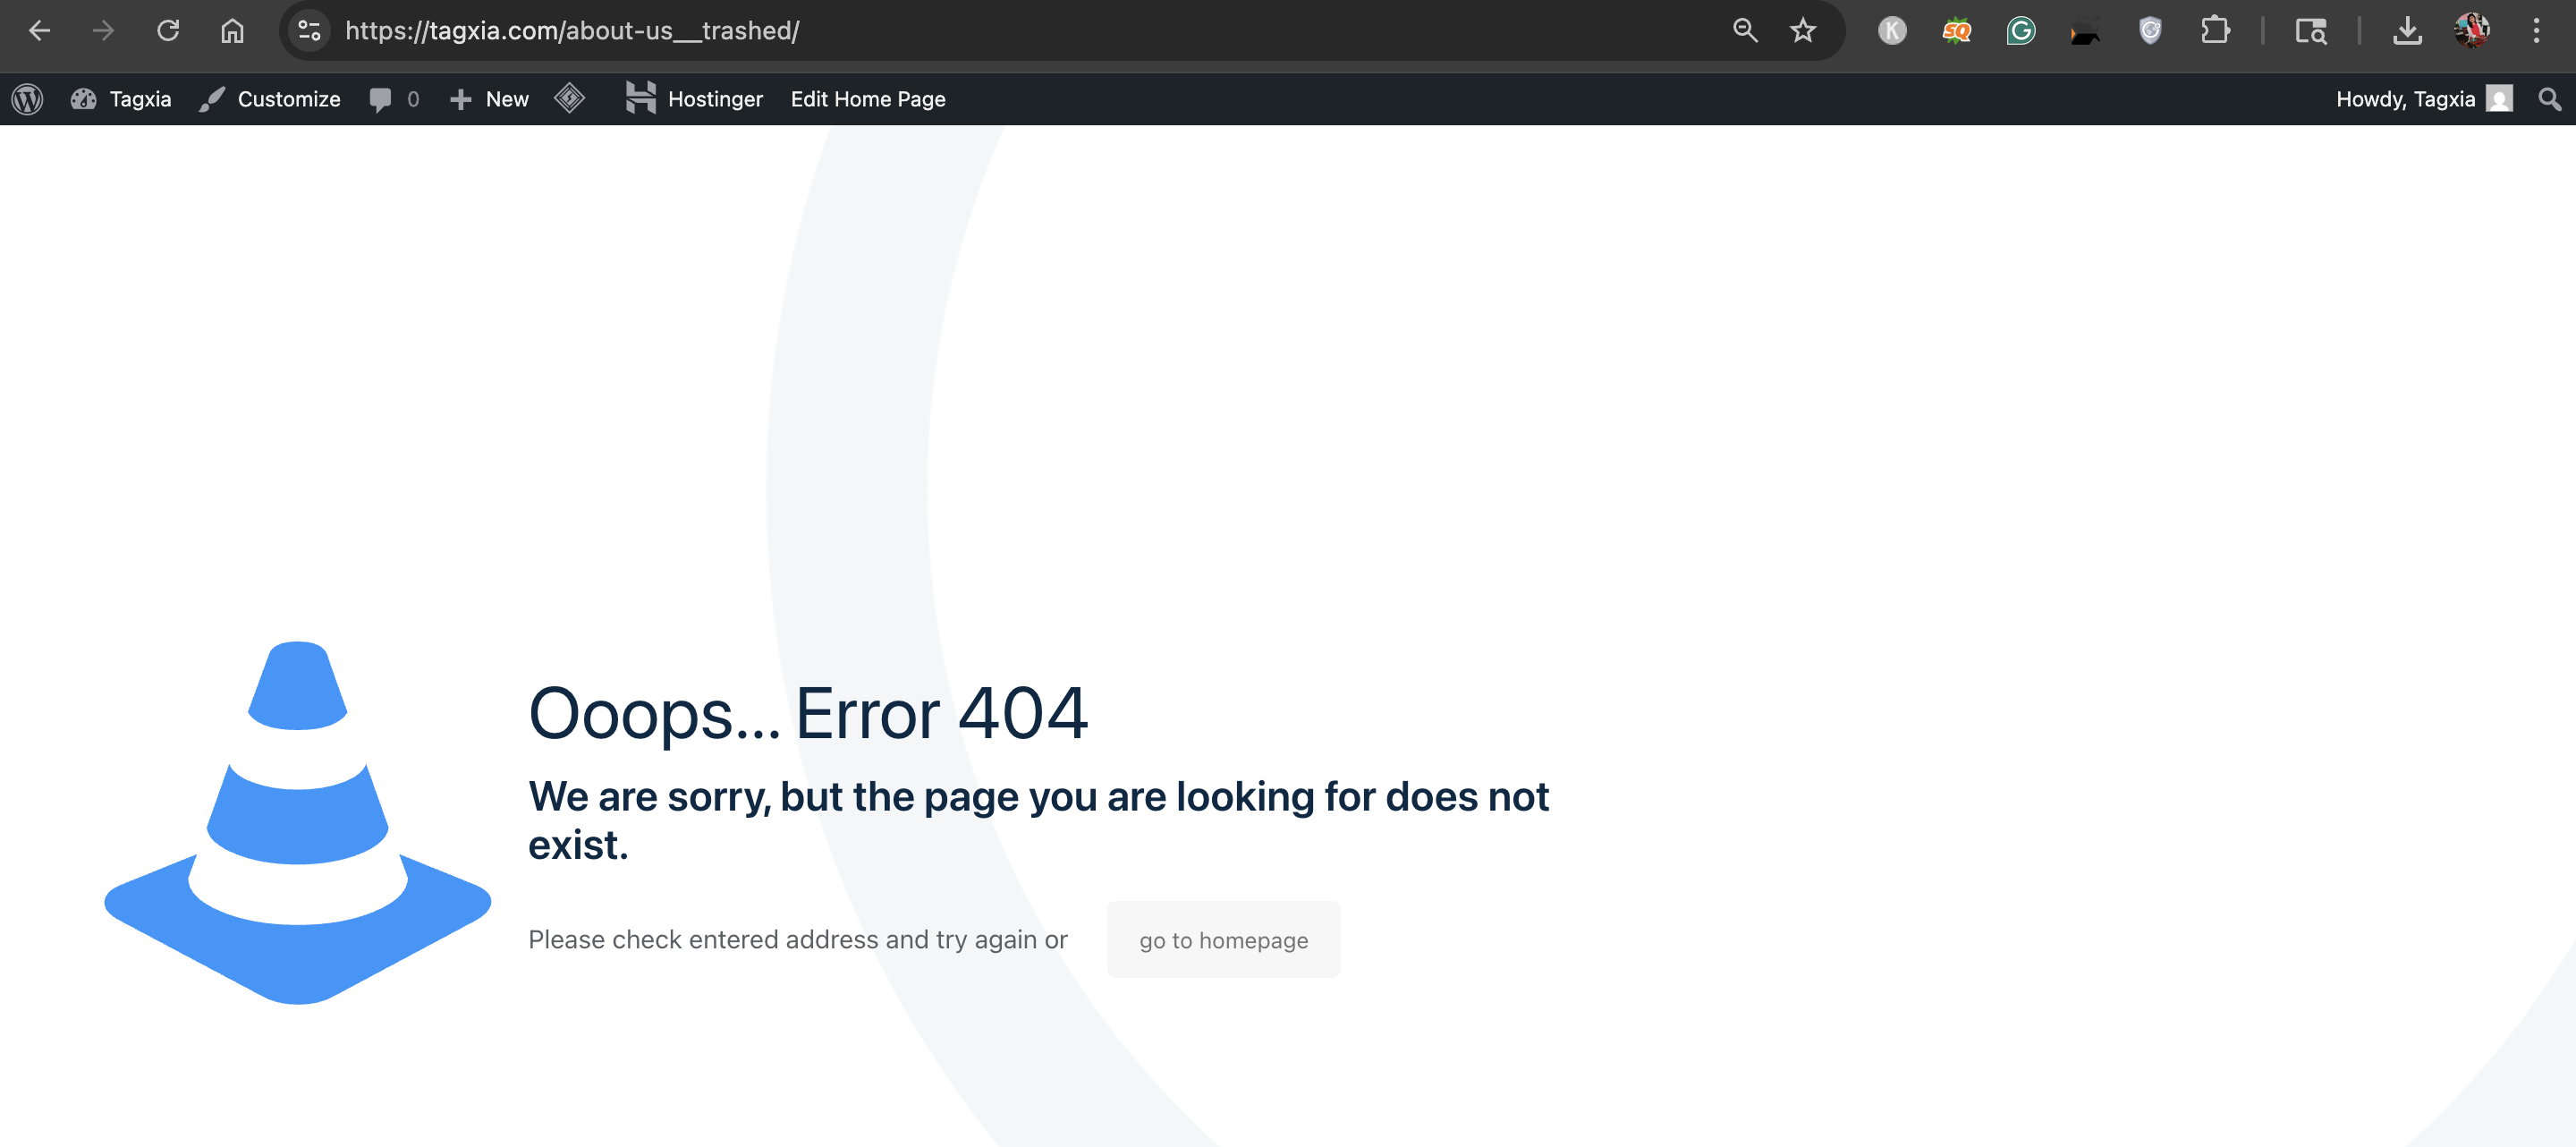Expand the New content menu

[489, 99]
